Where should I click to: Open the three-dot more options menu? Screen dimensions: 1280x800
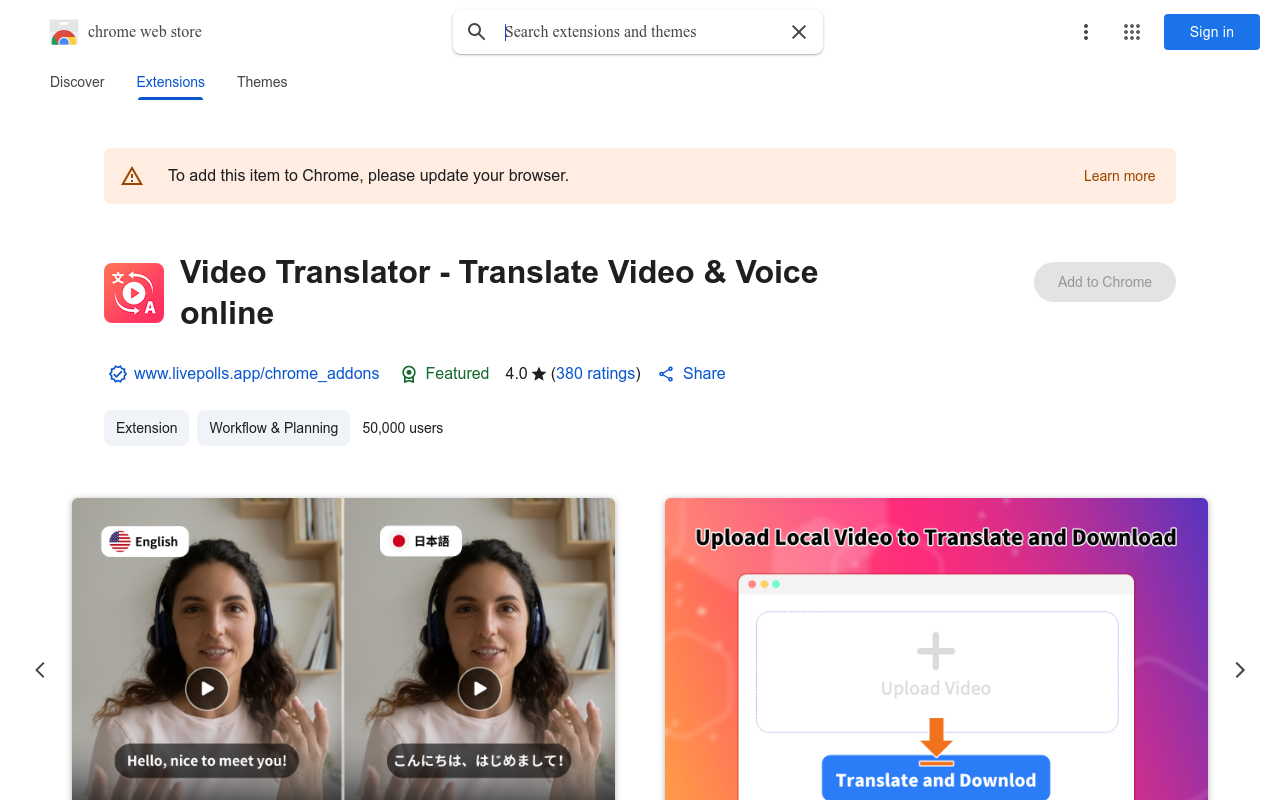[x=1086, y=32]
